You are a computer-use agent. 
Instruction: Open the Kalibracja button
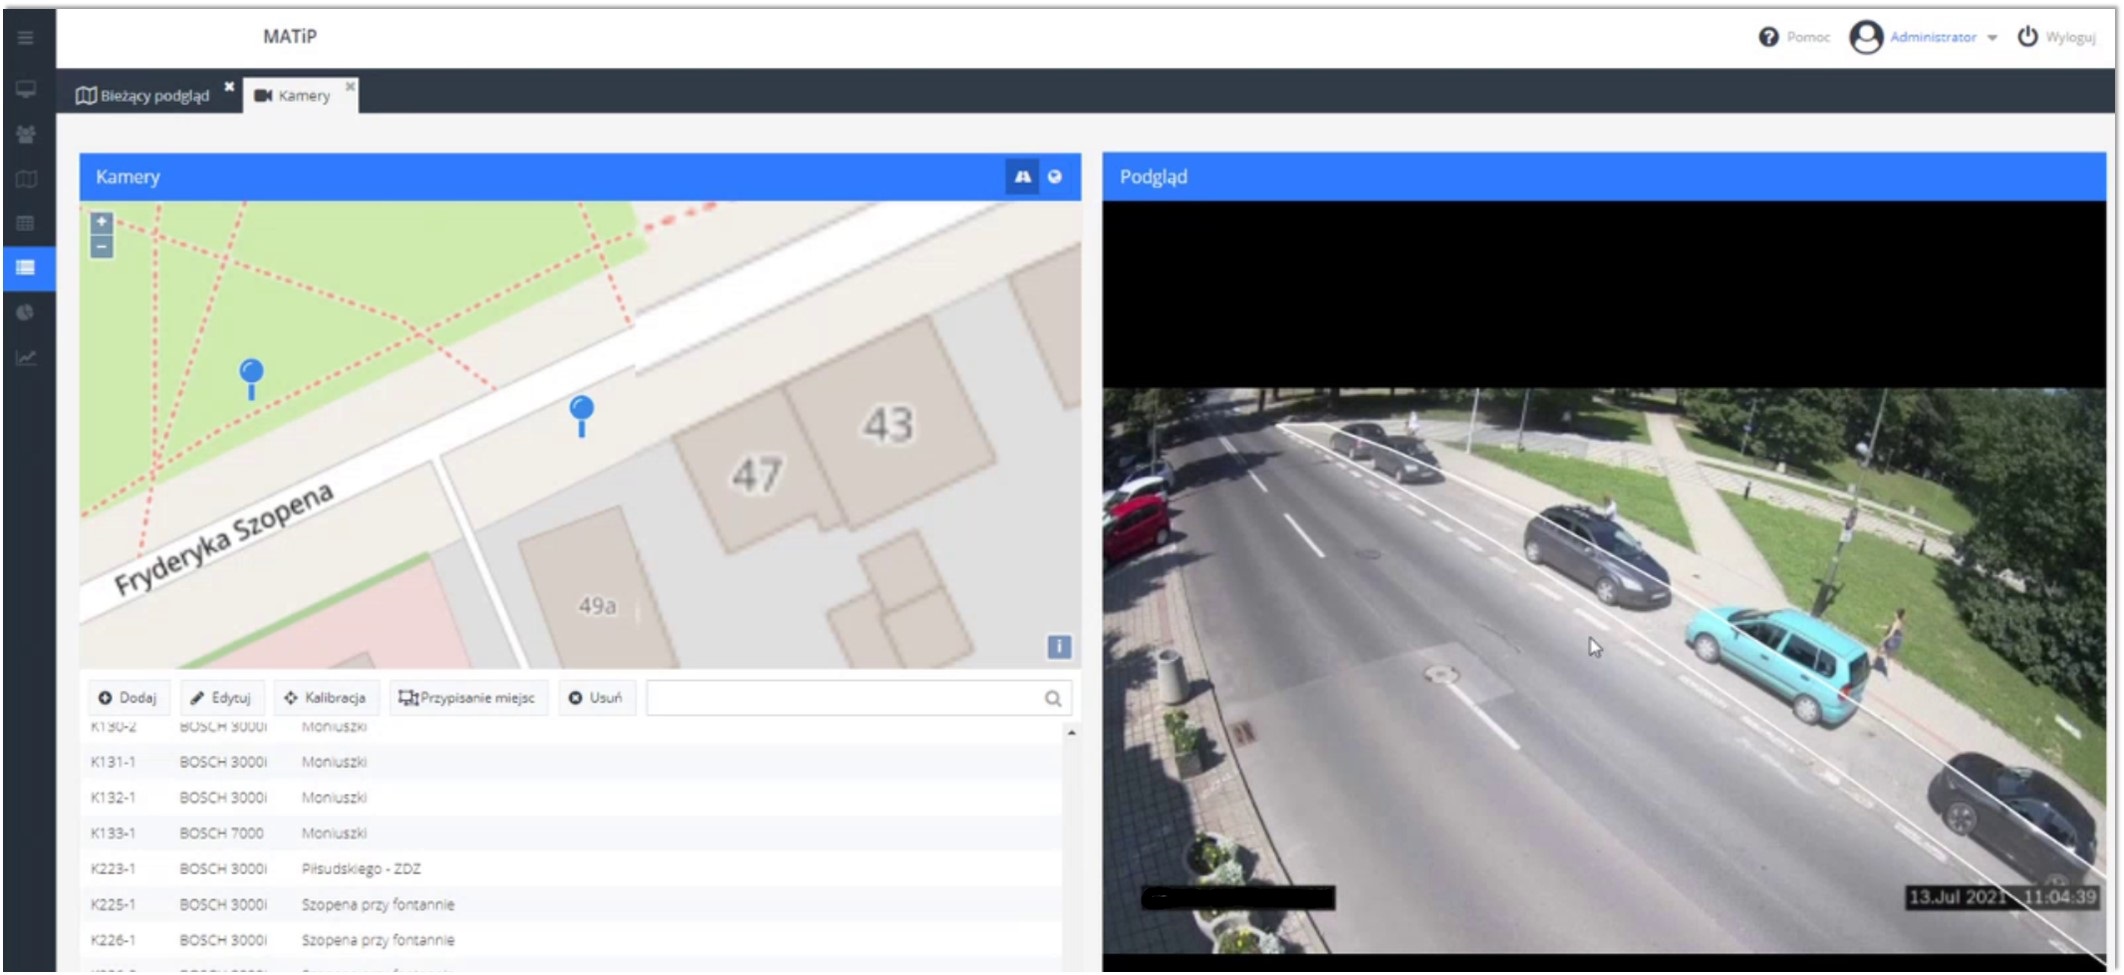pos(325,698)
